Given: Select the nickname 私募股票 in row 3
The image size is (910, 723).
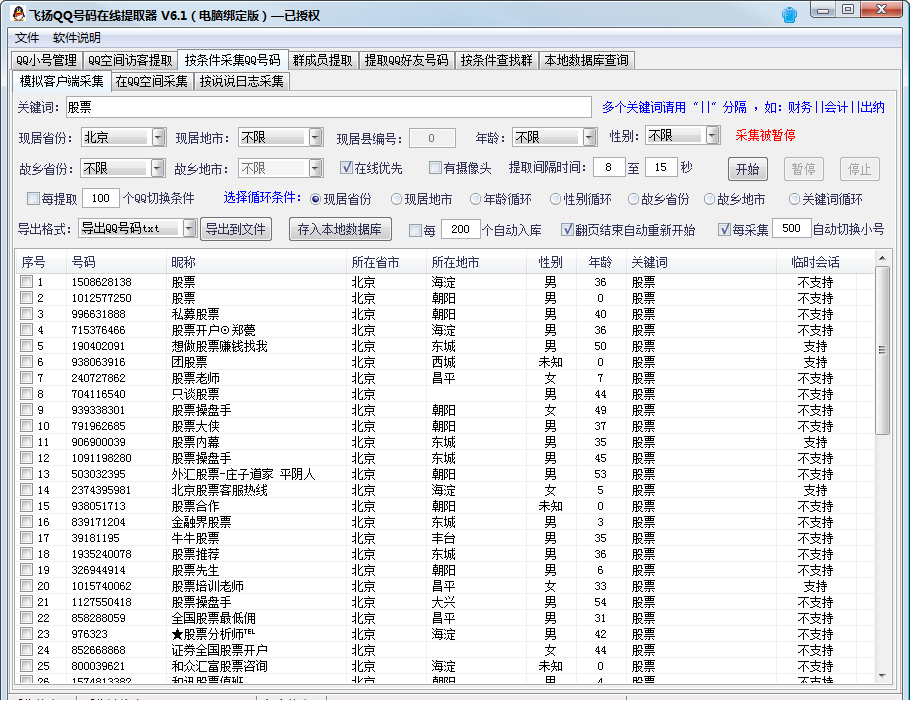Looking at the screenshot, I should click(196, 314).
